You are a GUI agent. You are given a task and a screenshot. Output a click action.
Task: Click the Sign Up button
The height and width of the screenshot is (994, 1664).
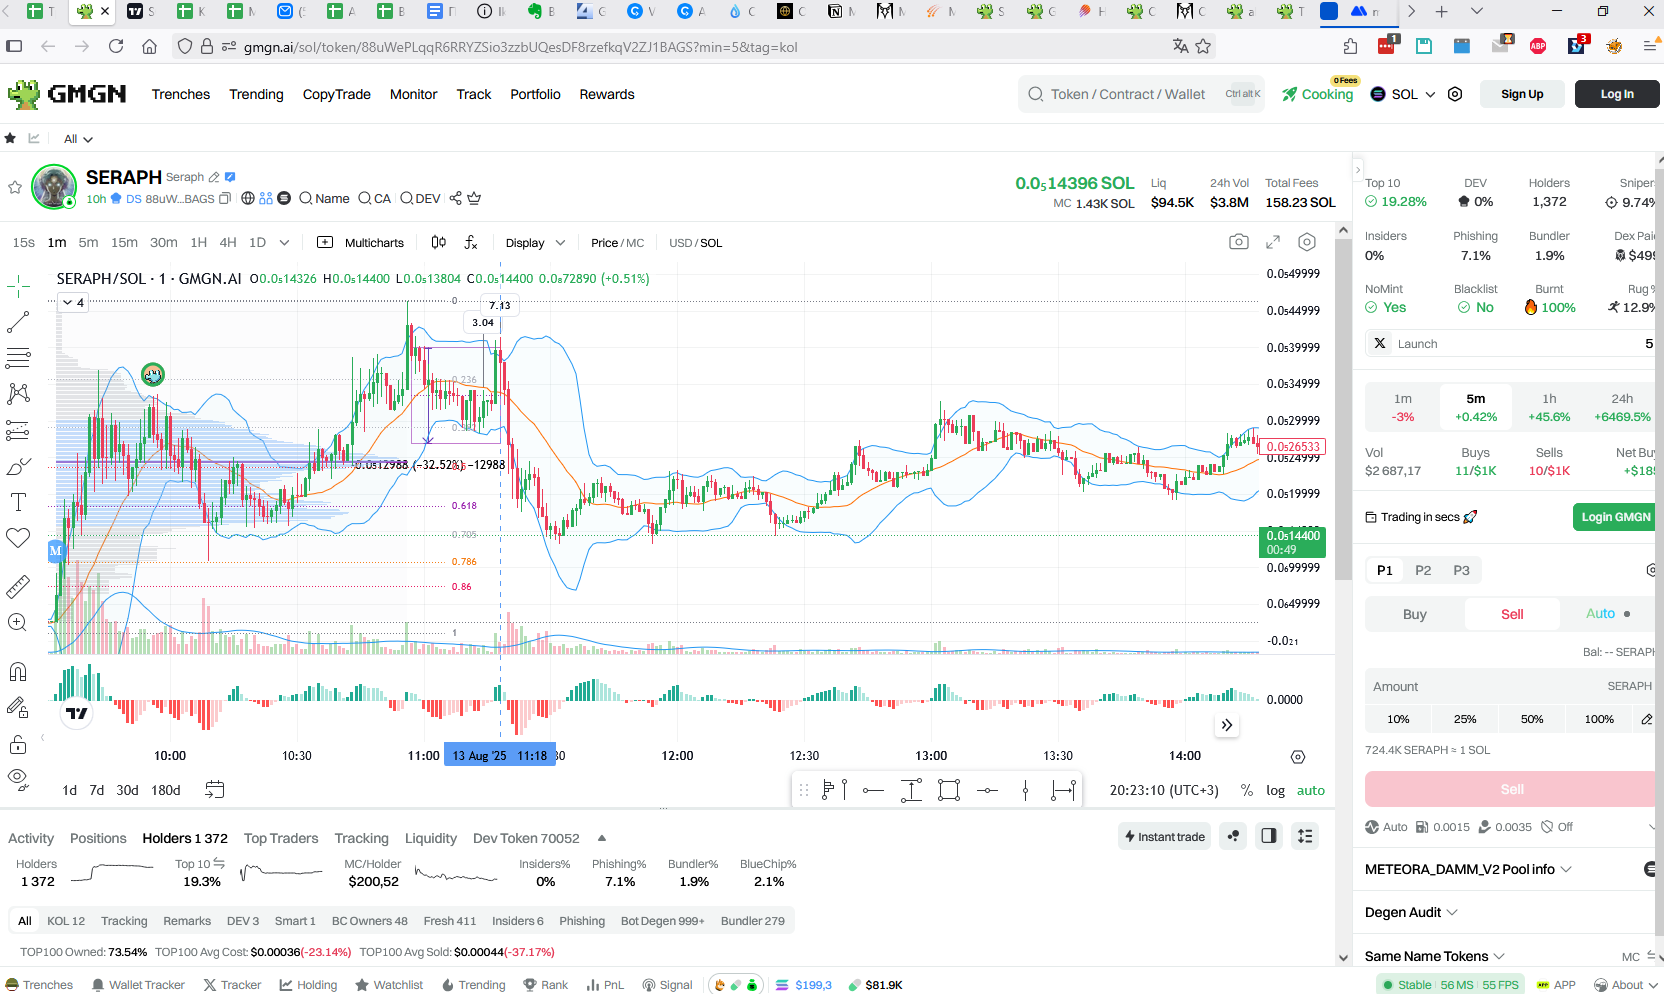pos(1522,94)
